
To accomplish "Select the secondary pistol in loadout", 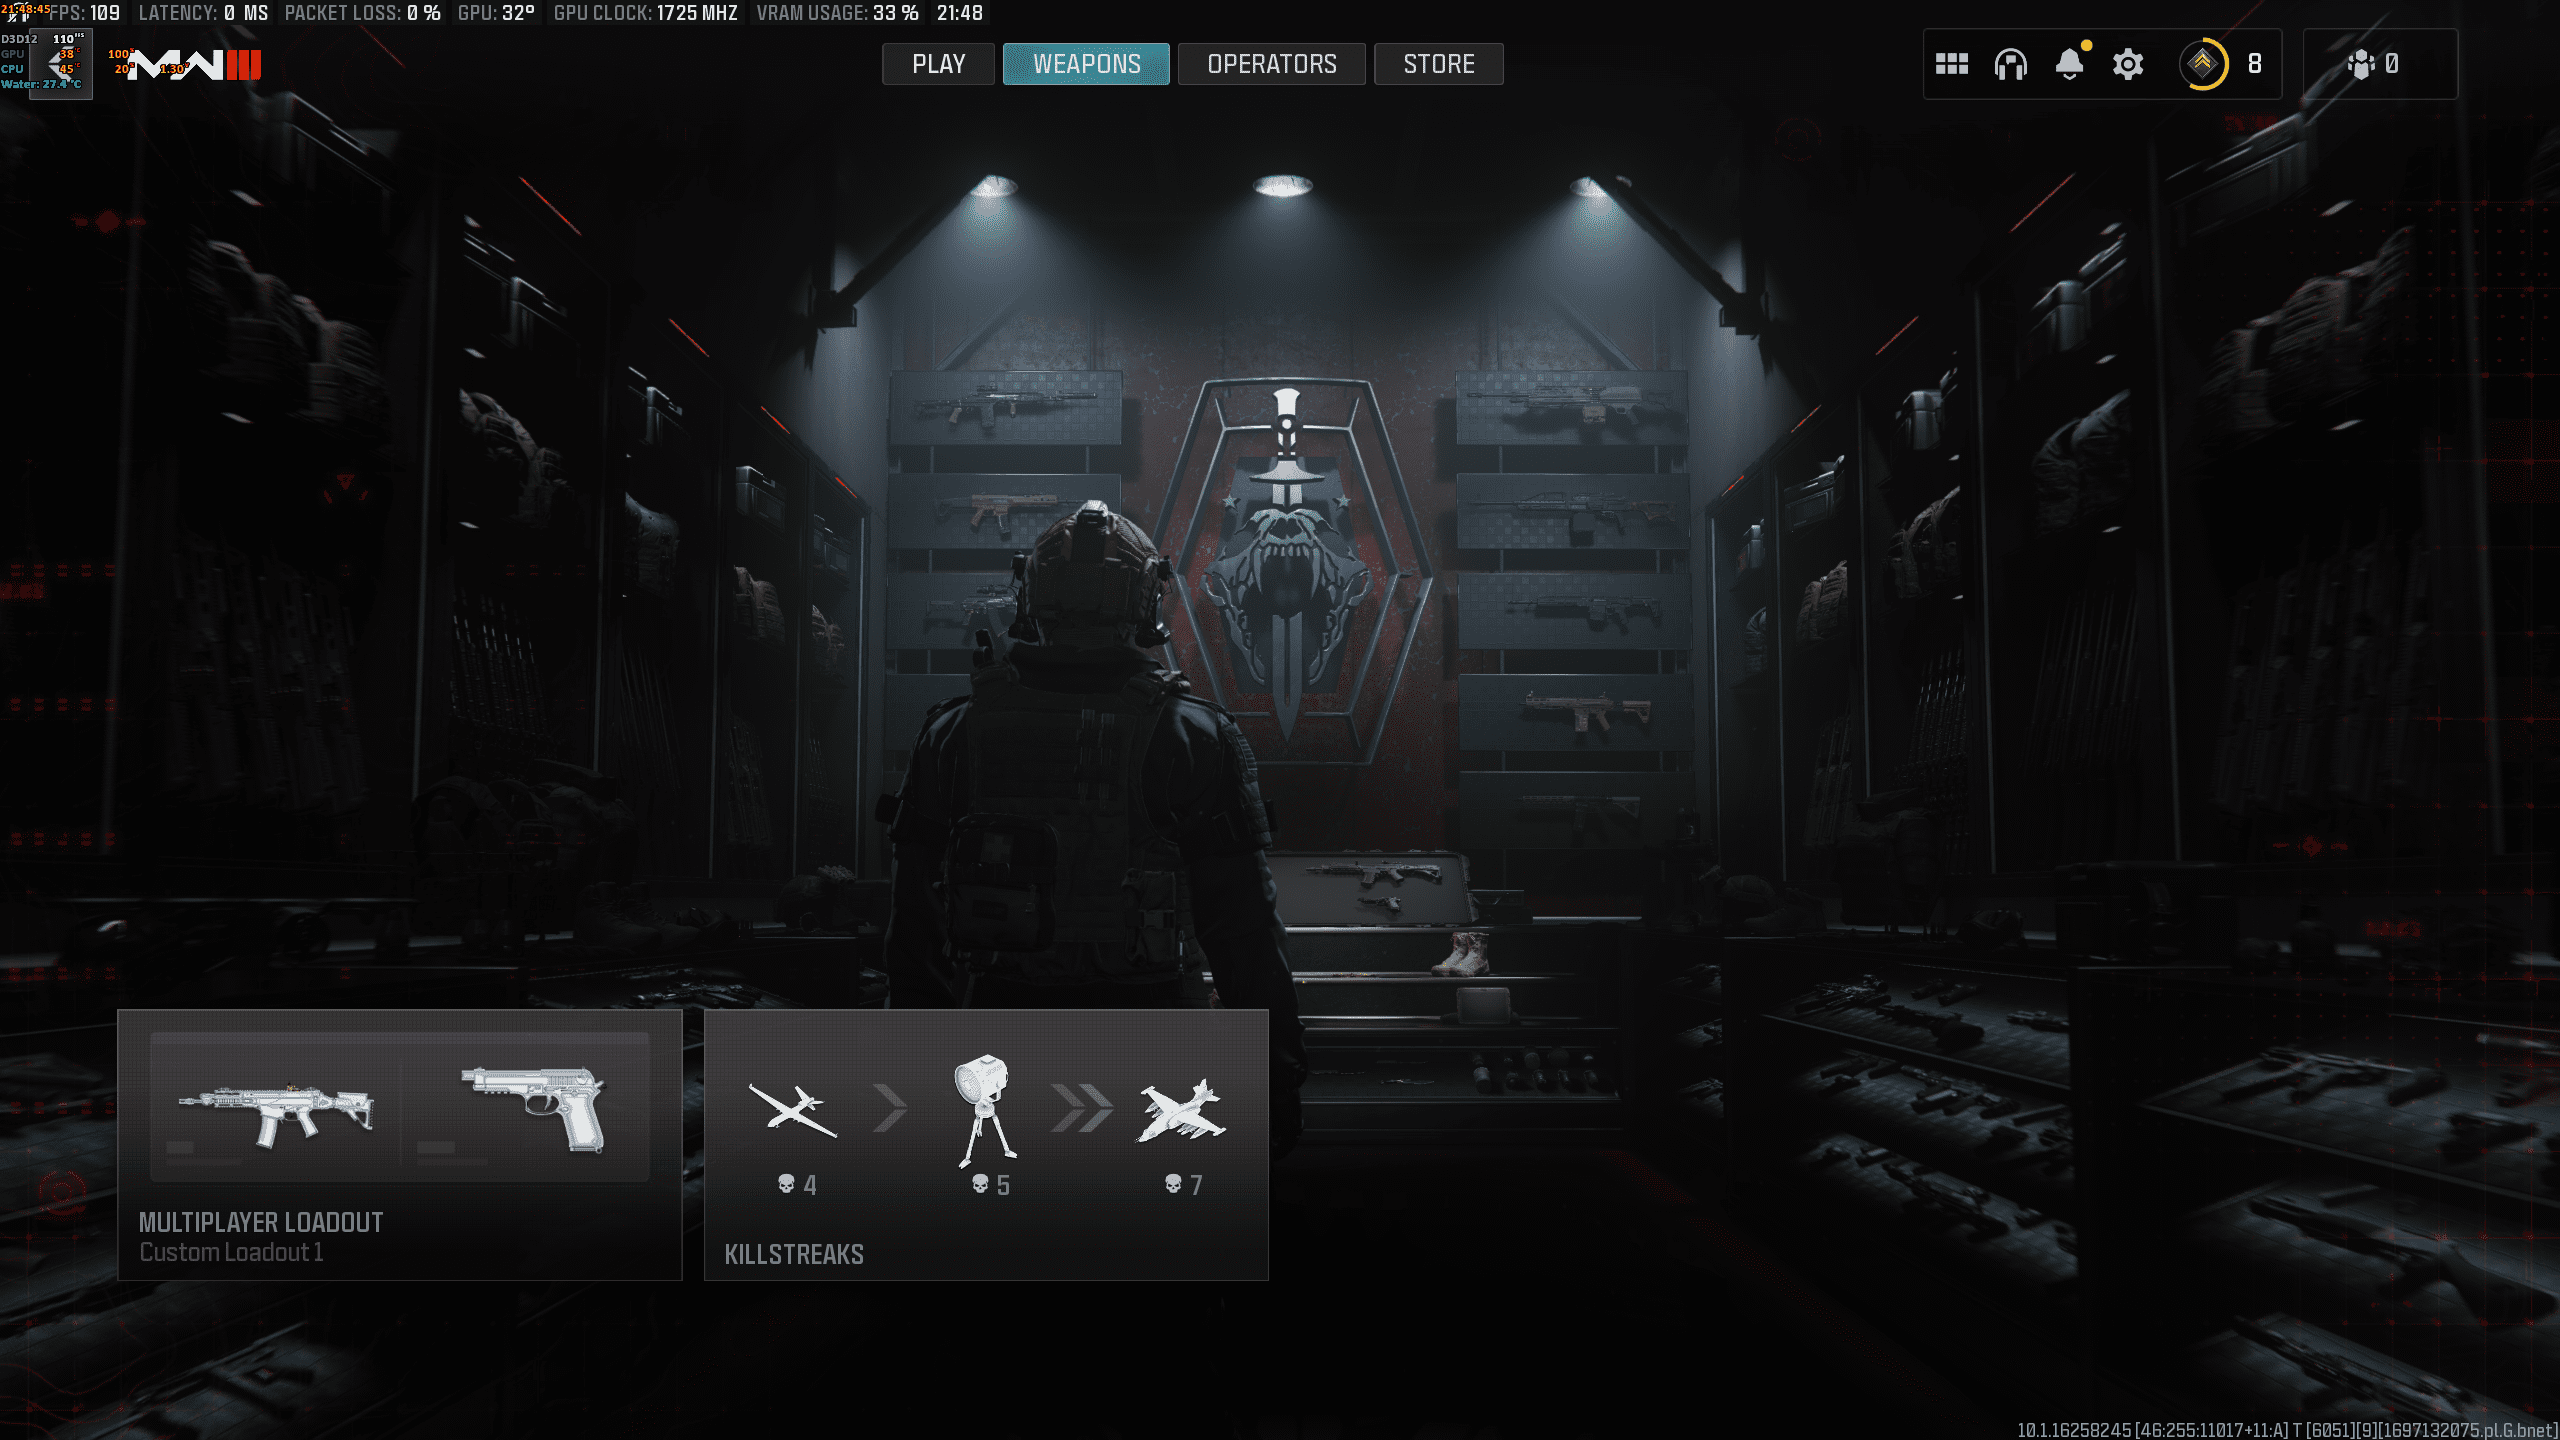I will (533, 1108).
